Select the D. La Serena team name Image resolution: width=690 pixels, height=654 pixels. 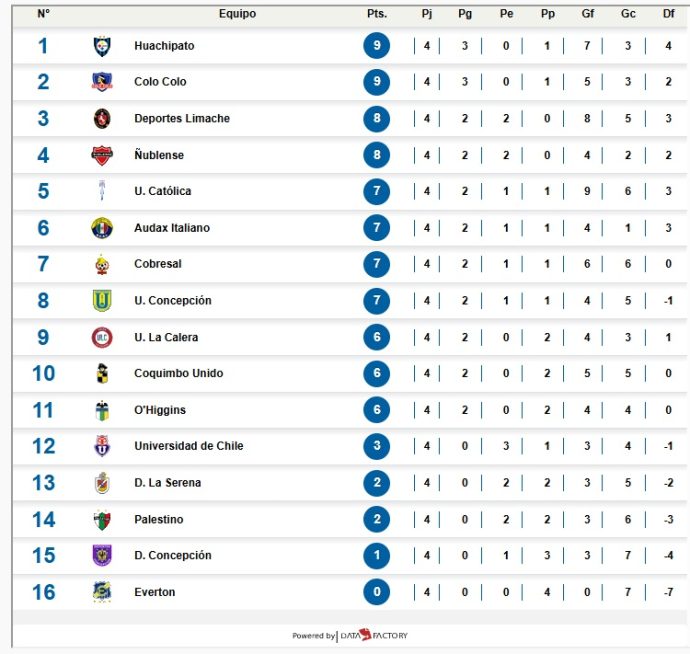(168, 483)
